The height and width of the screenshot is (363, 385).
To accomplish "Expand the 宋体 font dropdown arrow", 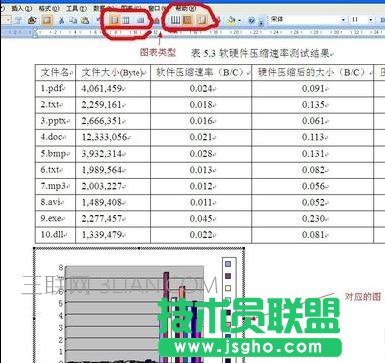I will [x=343, y=20].
